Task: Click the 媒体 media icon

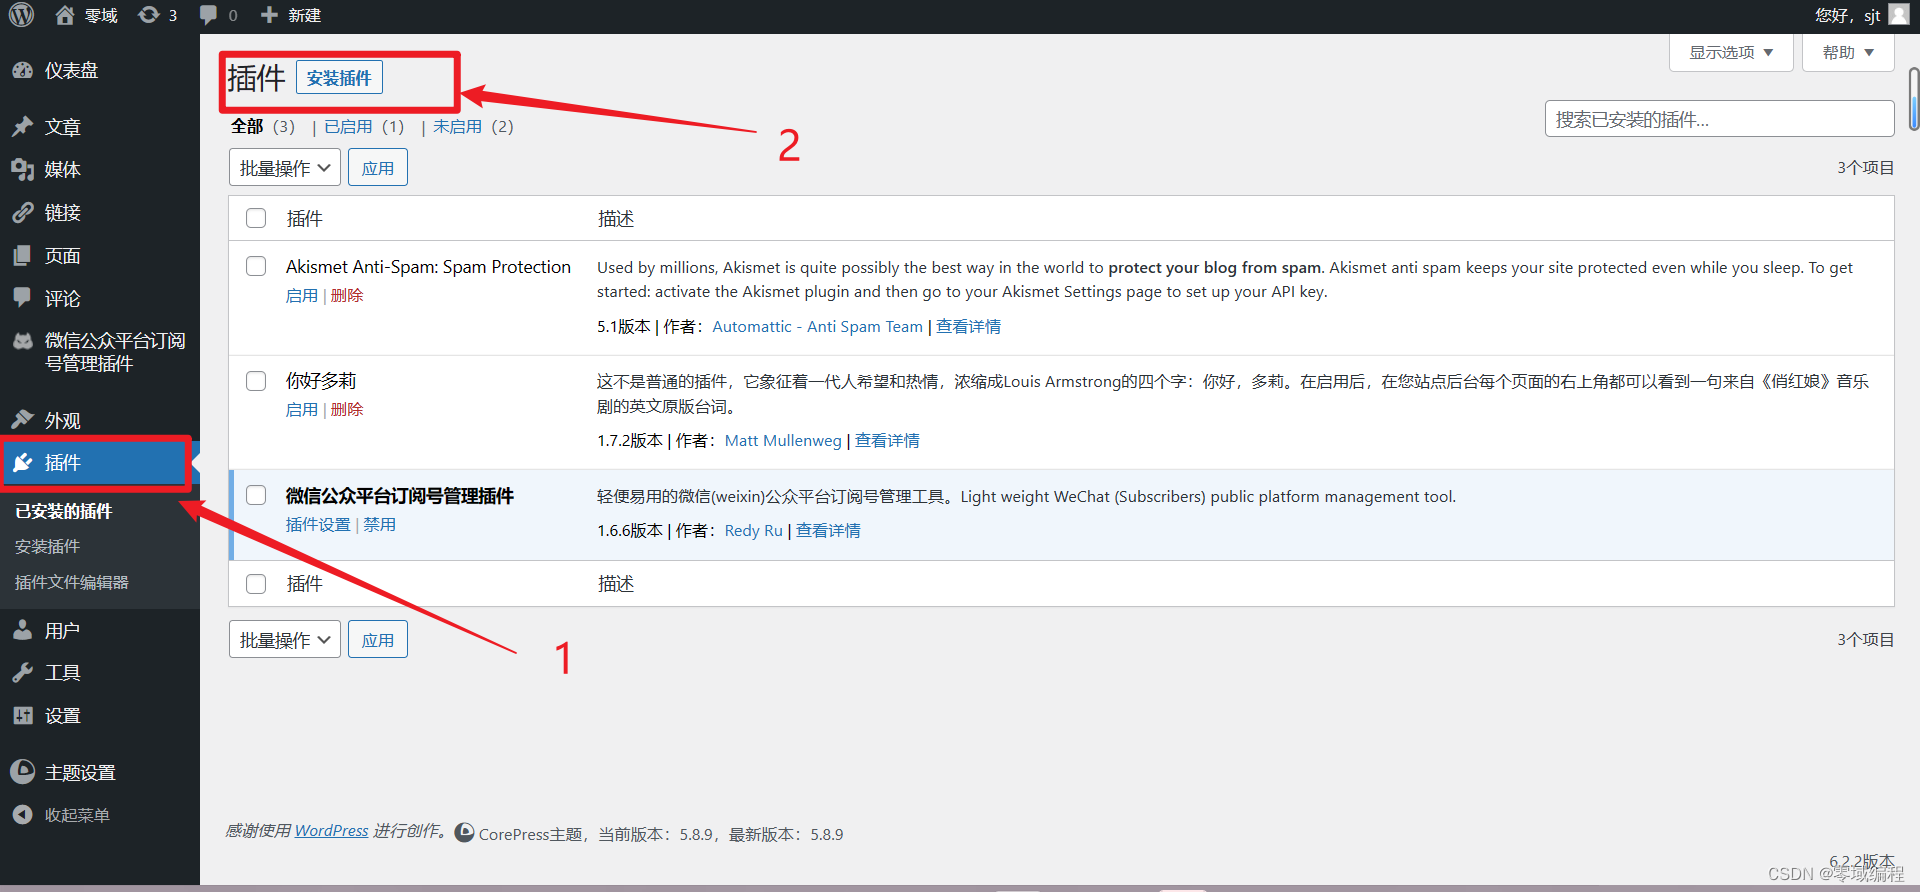Action: pos(22,170)
